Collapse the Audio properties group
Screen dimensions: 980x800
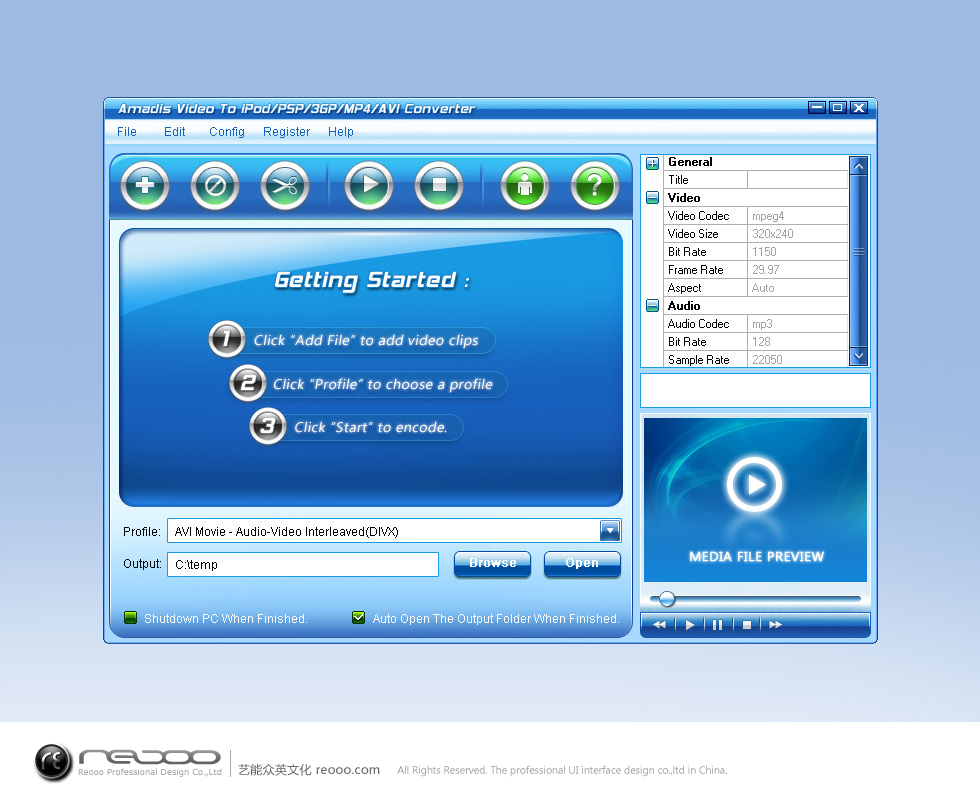pyautogui.click(x=652, y=306)
